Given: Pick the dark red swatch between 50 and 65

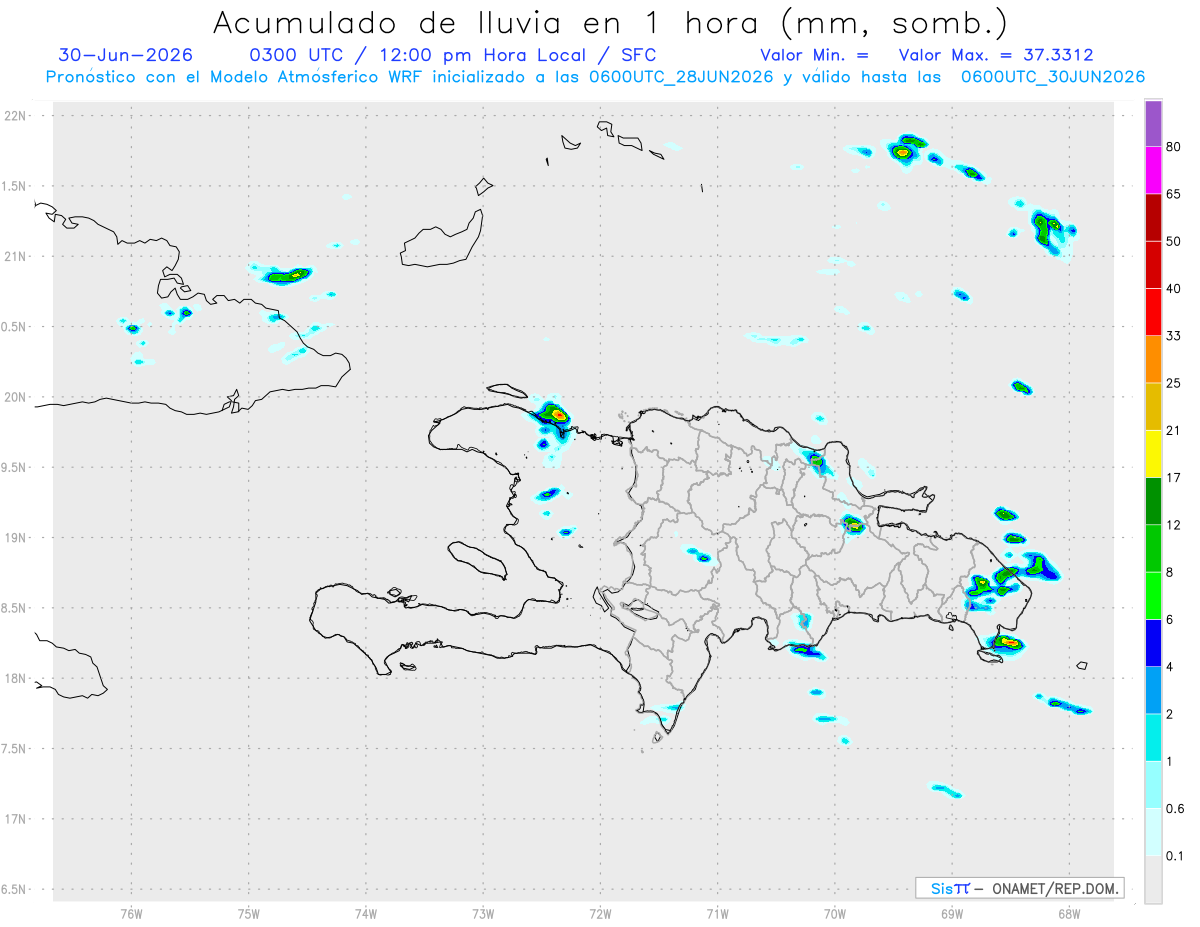Looking at the screenshot, I should (1154, 217).
